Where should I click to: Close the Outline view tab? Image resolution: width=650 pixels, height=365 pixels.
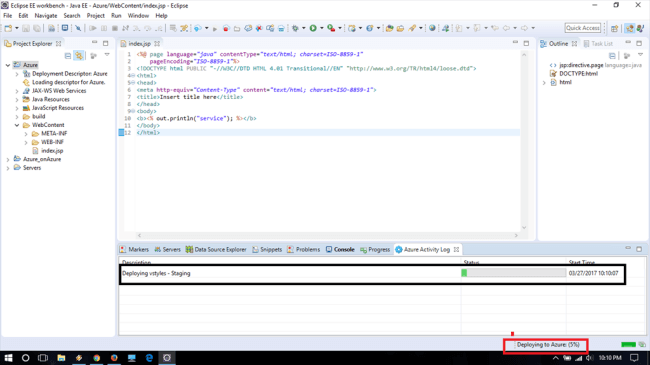tap(574, 44)
